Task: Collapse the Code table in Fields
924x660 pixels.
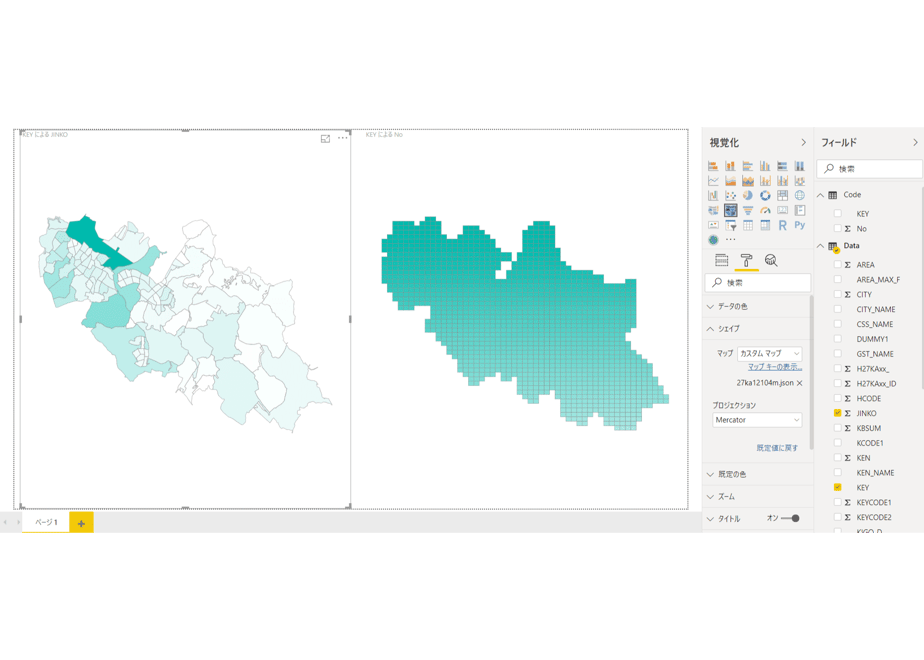Action: pos(820,194)
